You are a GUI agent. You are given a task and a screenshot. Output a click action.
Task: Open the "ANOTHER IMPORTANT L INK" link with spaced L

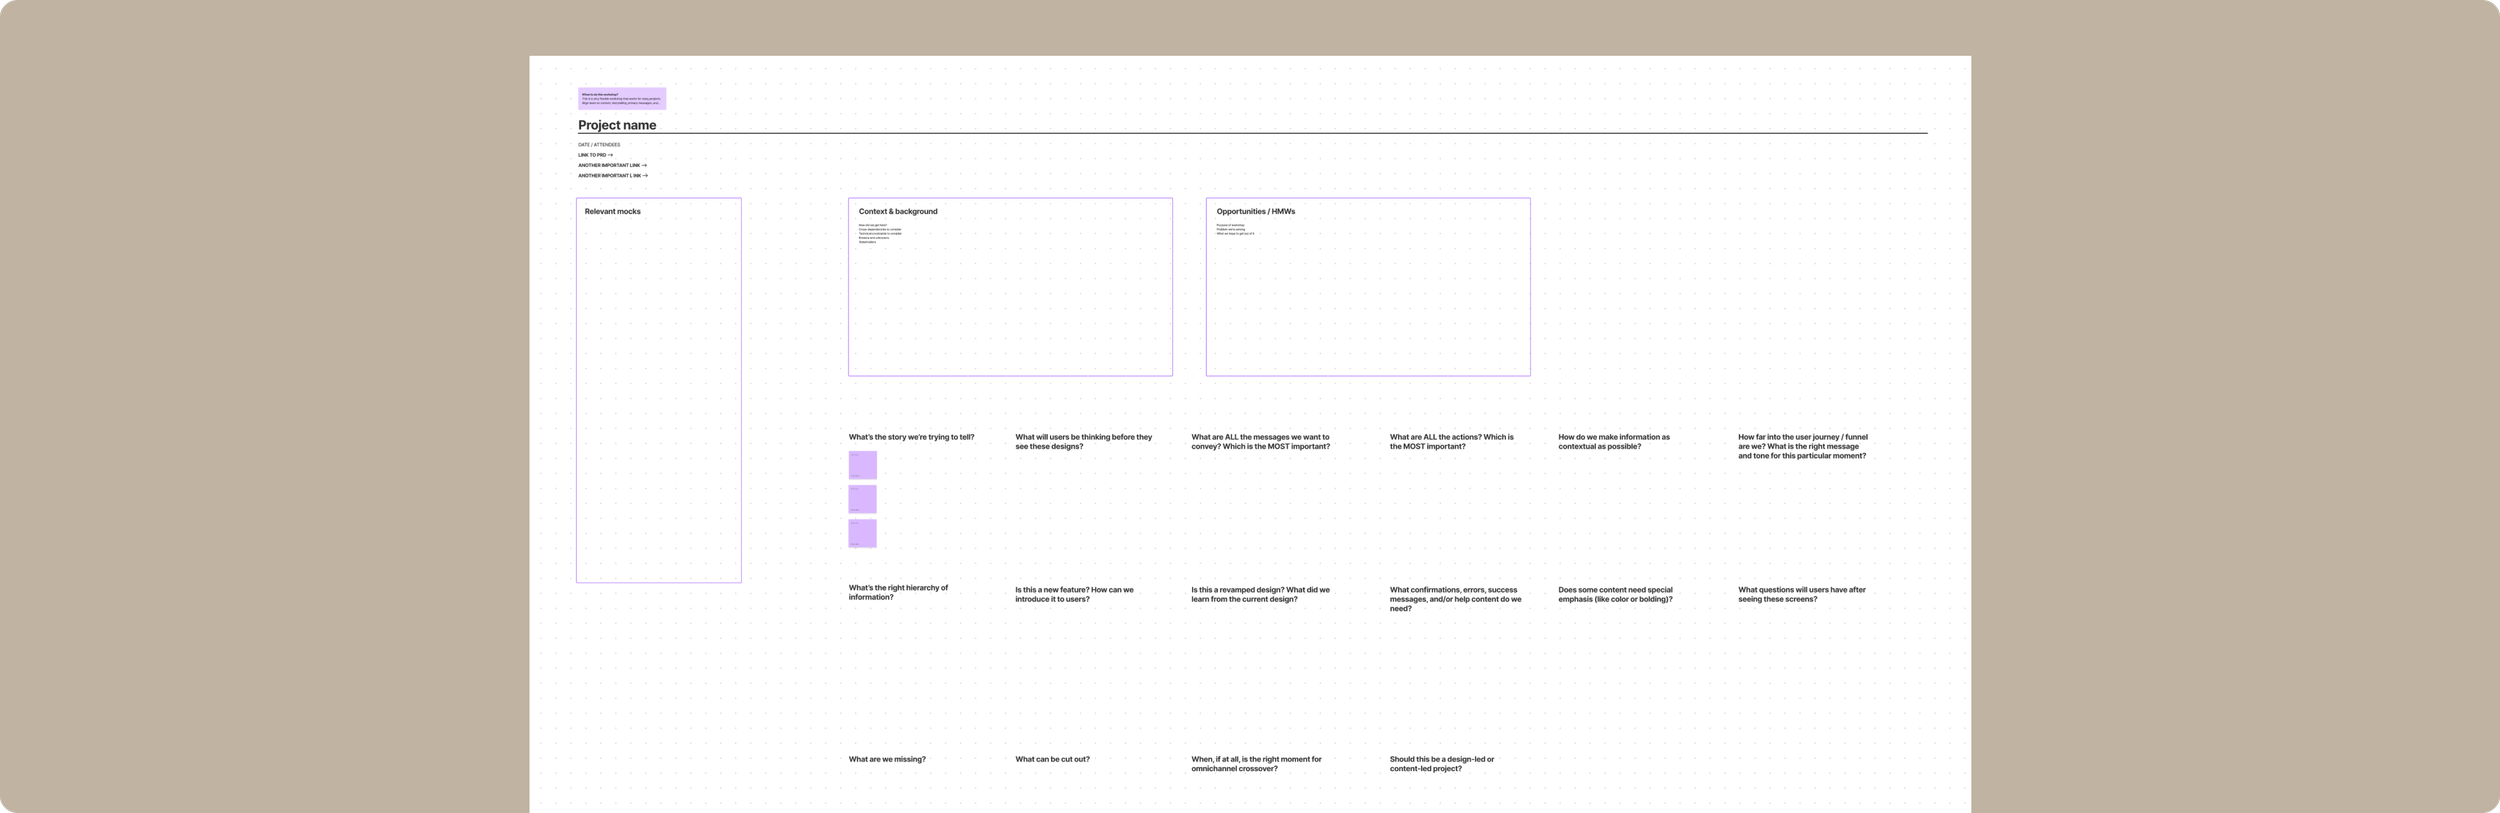pos(613,175)
